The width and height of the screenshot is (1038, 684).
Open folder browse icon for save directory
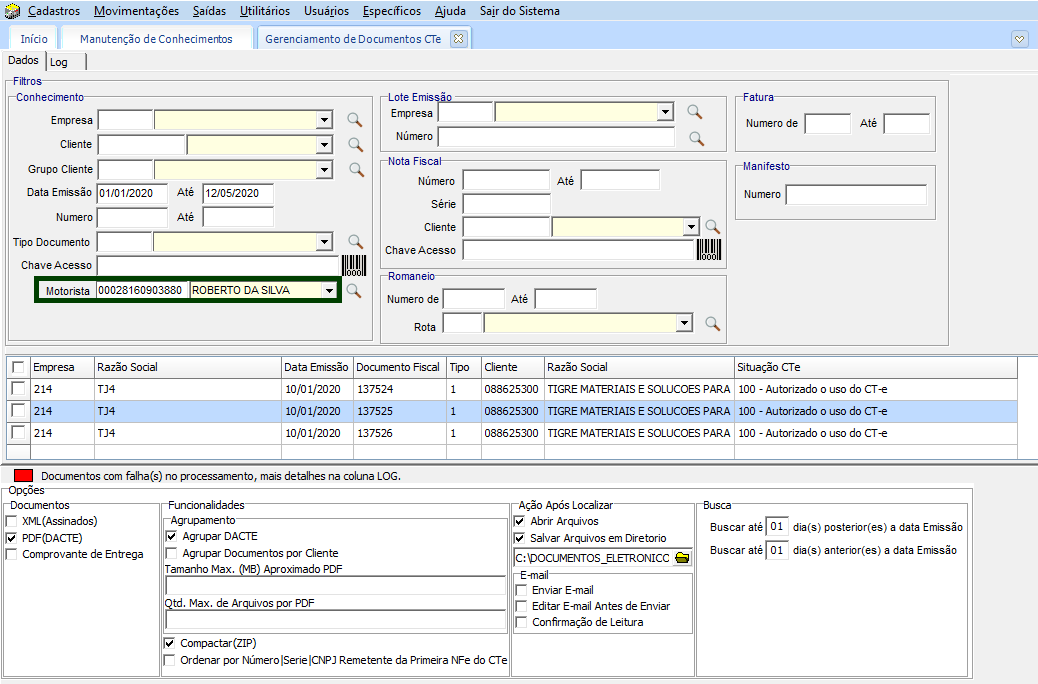(683, 558)
